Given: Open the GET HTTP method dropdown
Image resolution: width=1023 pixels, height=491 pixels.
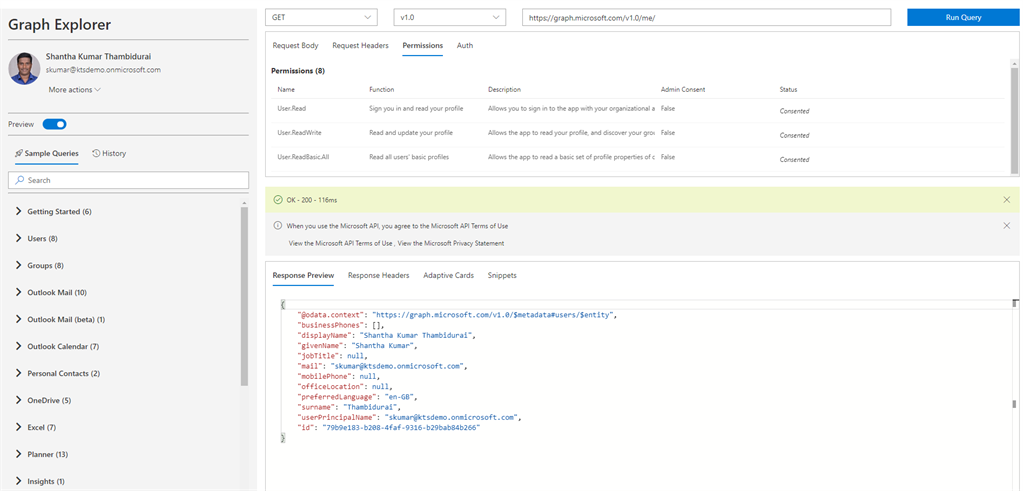Looking at the screenshot, I should (321, 18).
